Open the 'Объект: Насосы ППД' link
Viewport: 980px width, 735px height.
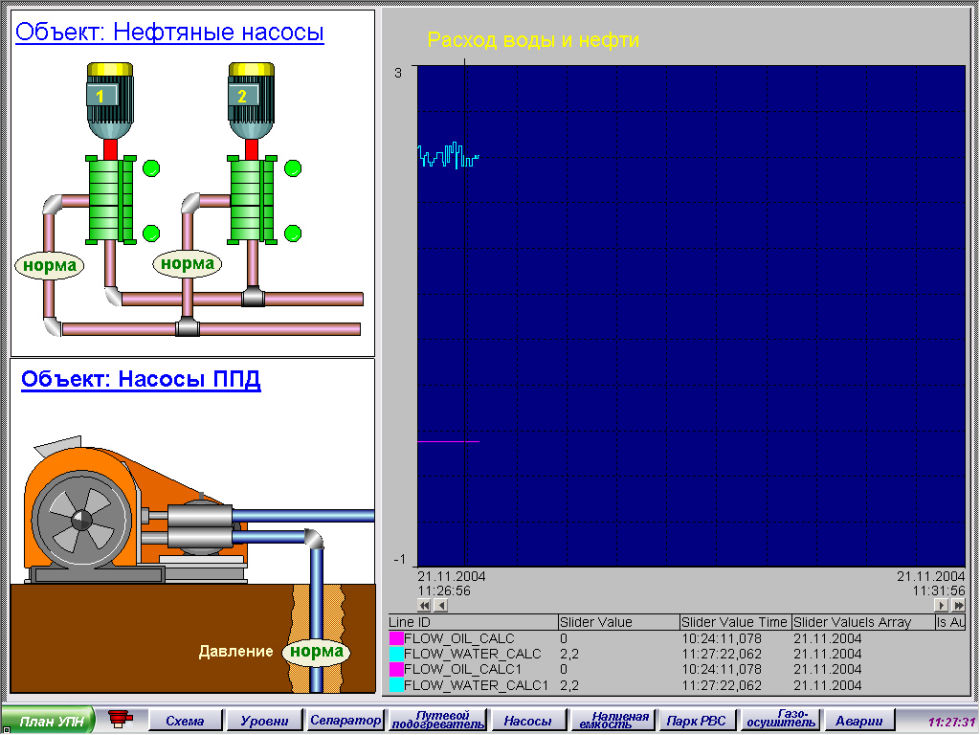point(141,379)
